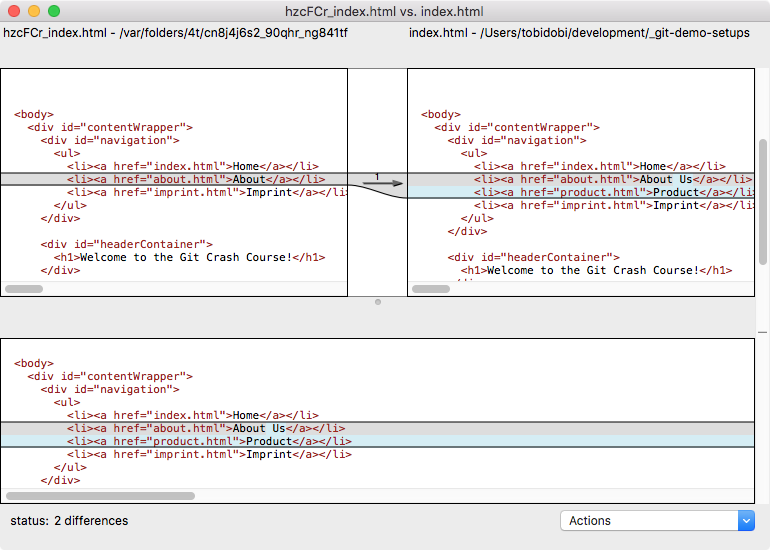The width and height of the screenshot is (770, 550).
Task: Select highlighted Product line in right pane
Action: coord(610,193)
